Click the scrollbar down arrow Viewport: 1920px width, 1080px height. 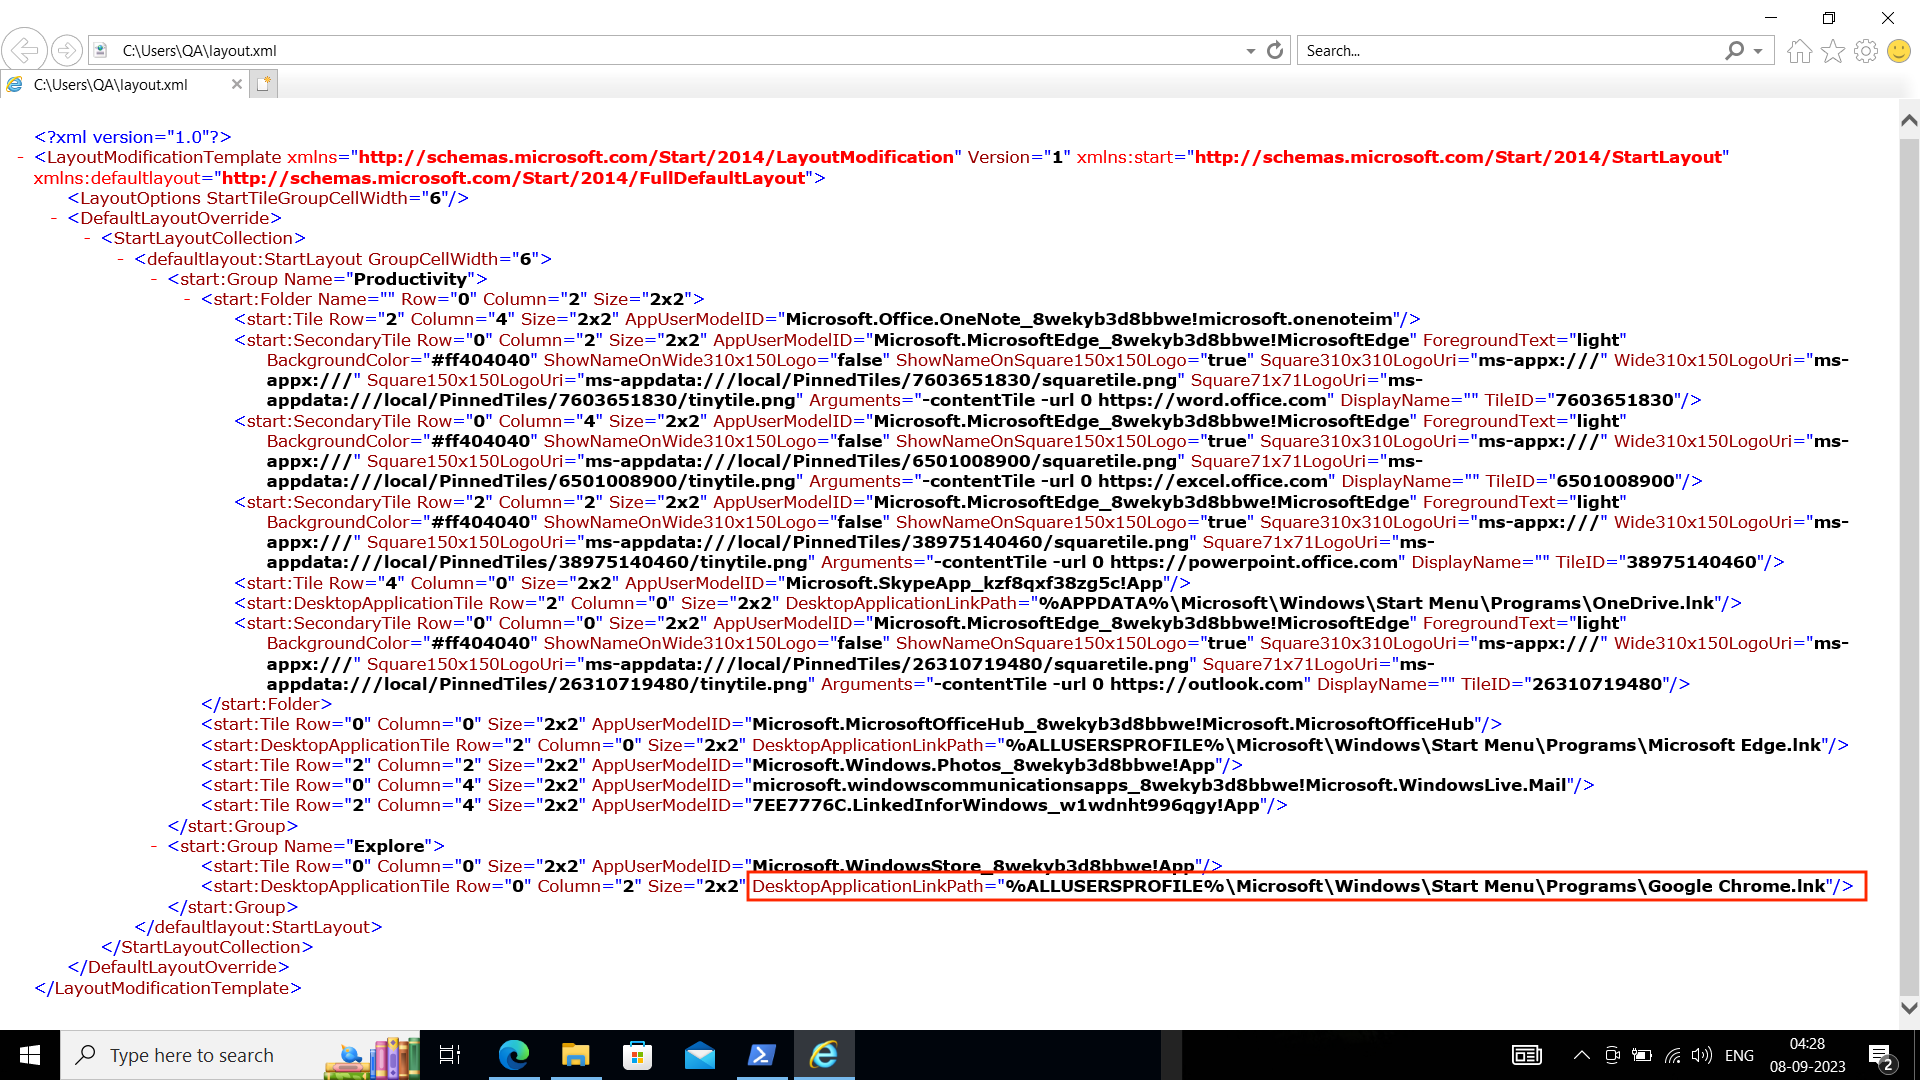[1909, 1008]
